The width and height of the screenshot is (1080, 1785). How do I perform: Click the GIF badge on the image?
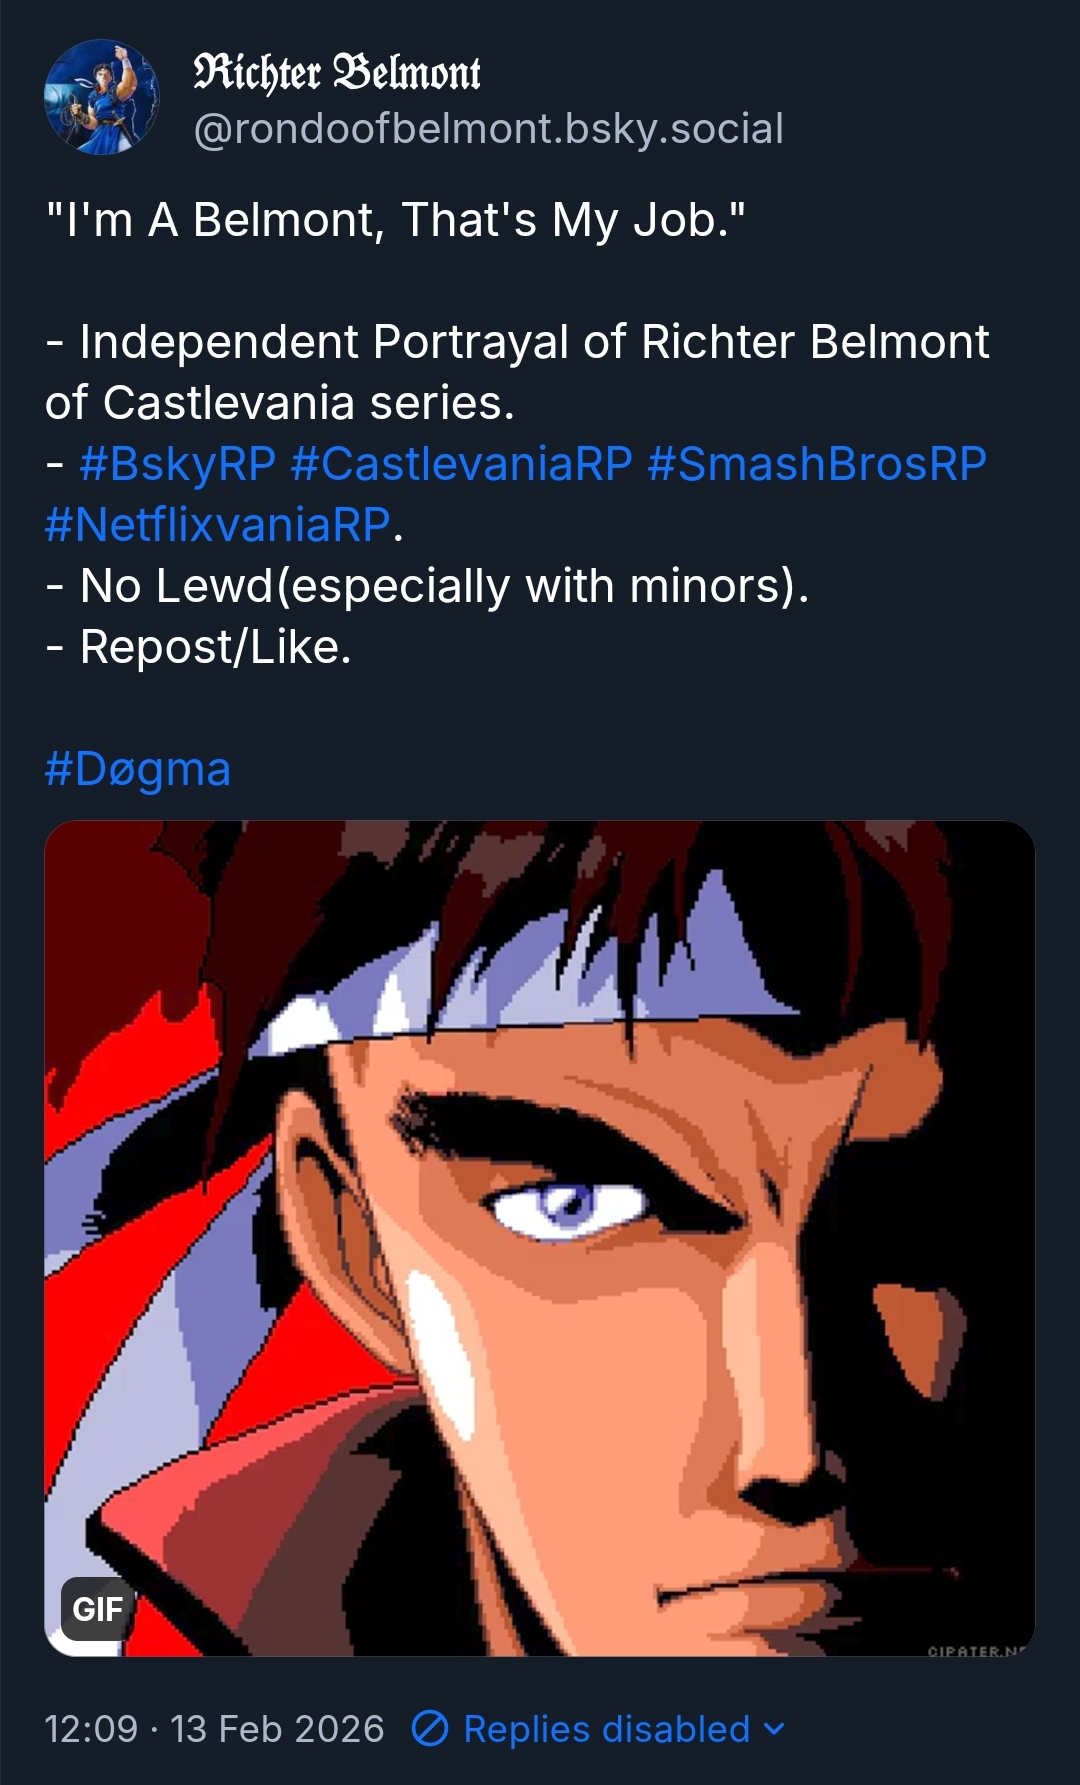[x=97, y=1609]
